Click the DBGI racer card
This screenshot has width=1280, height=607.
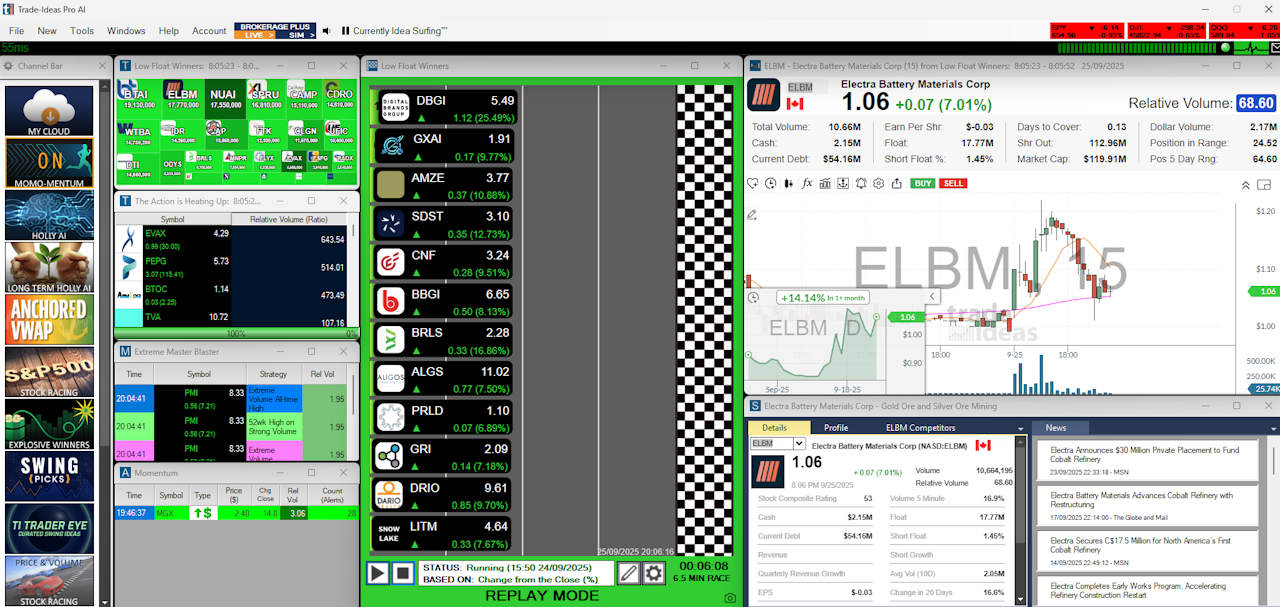[x=443, y=109]
